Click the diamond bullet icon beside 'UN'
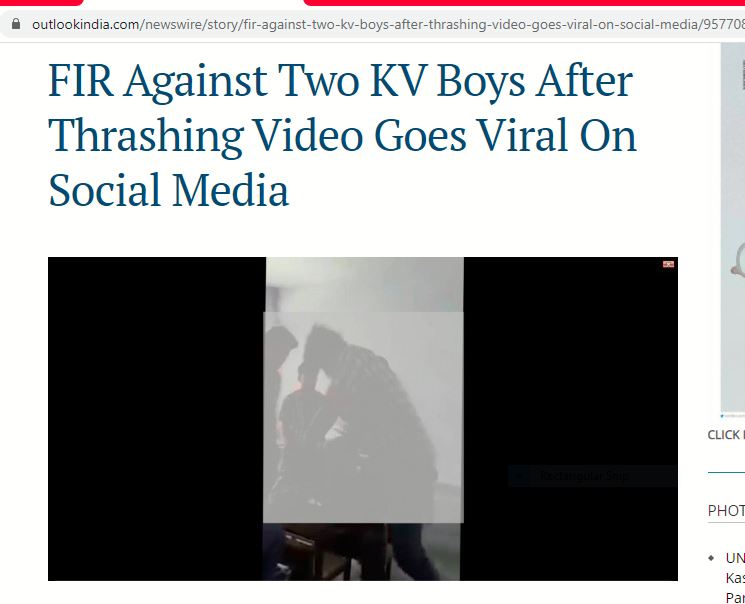The image size is (745, 604). (x=711, y=558)
